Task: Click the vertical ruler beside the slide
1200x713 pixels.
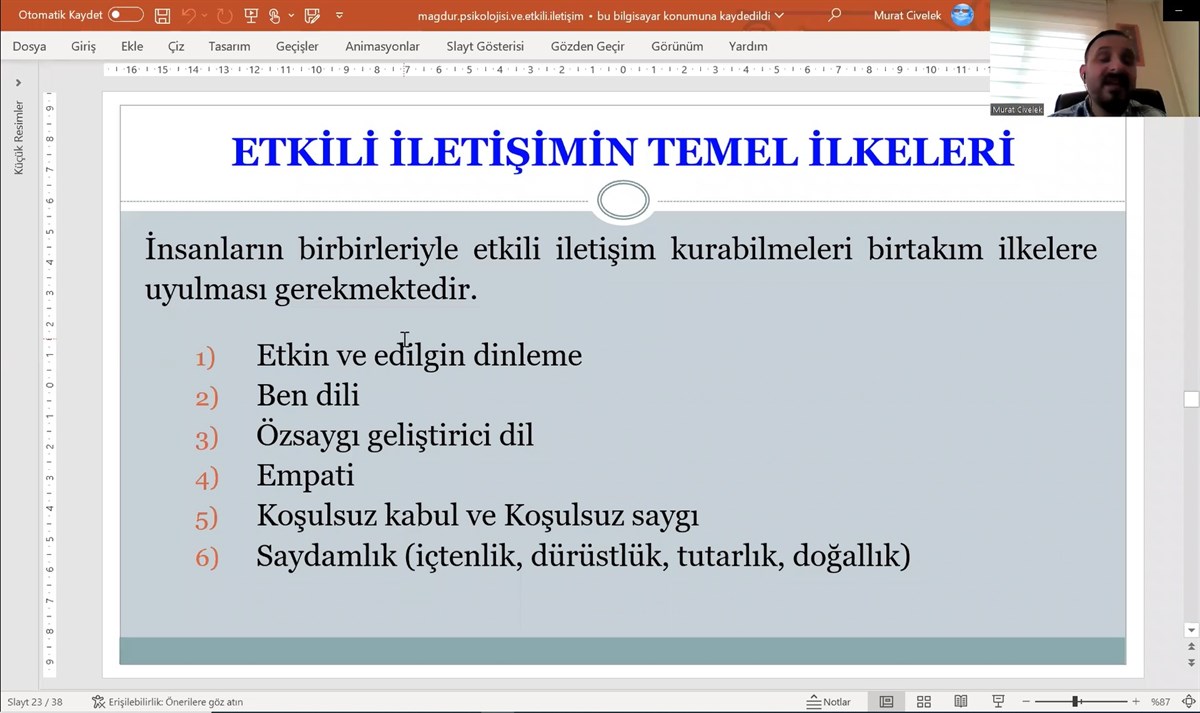Action: (50, 385)
